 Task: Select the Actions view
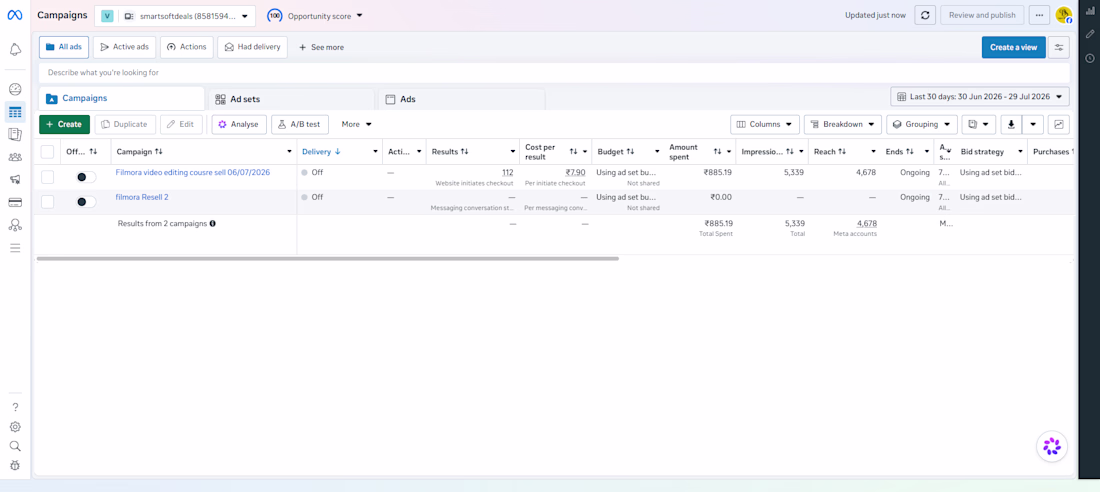pyautogui.click(x=187, y=47)
